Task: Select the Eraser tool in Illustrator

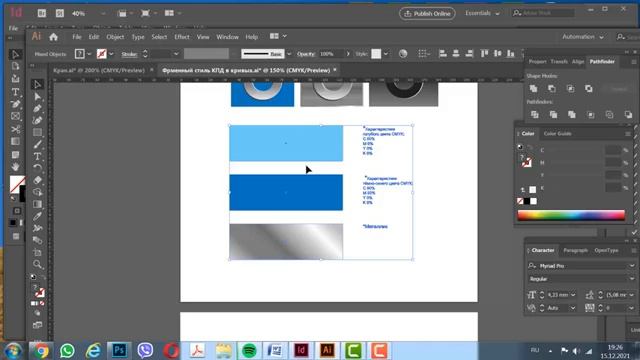Action: pyautogui.click(x=37, y=180)
